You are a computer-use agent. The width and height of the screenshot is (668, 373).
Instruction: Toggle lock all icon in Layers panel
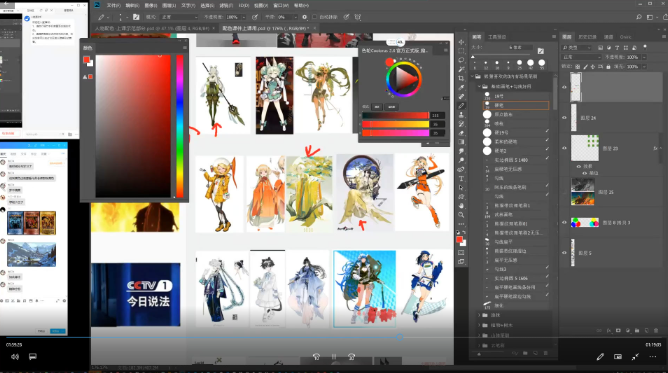608,66
